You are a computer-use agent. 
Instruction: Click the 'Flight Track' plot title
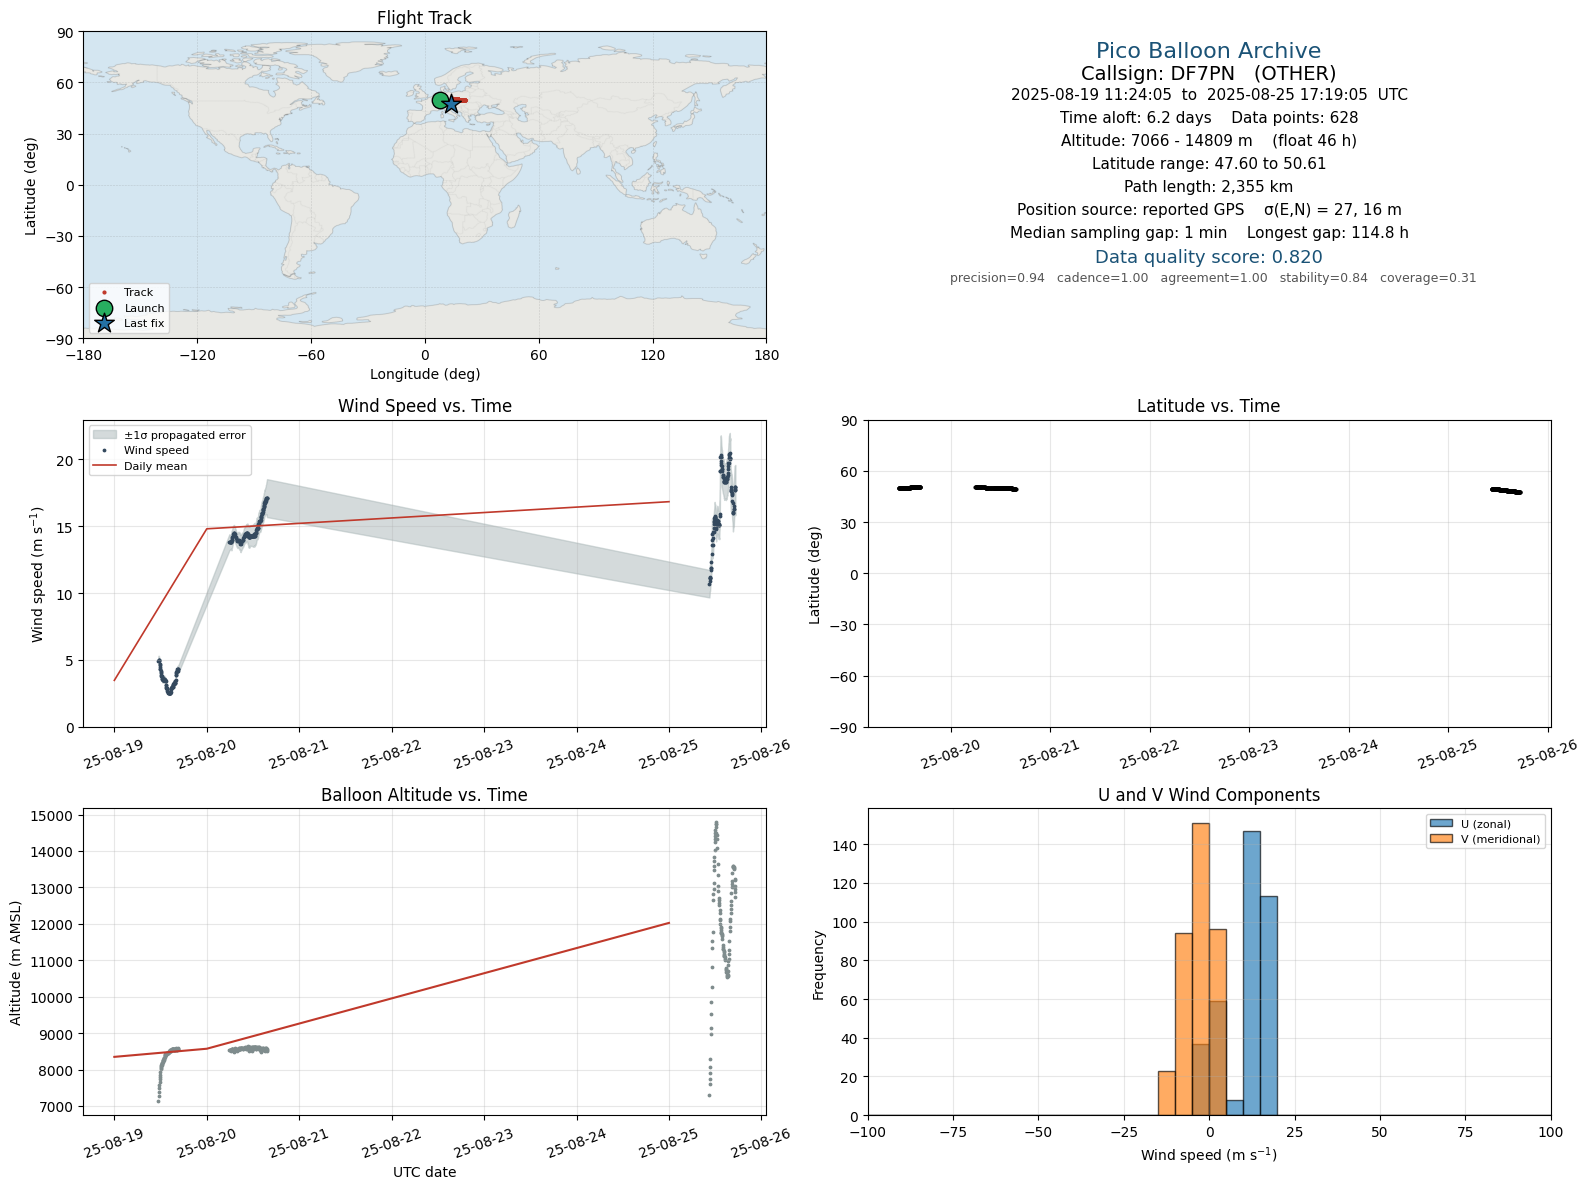pos(424,18)
